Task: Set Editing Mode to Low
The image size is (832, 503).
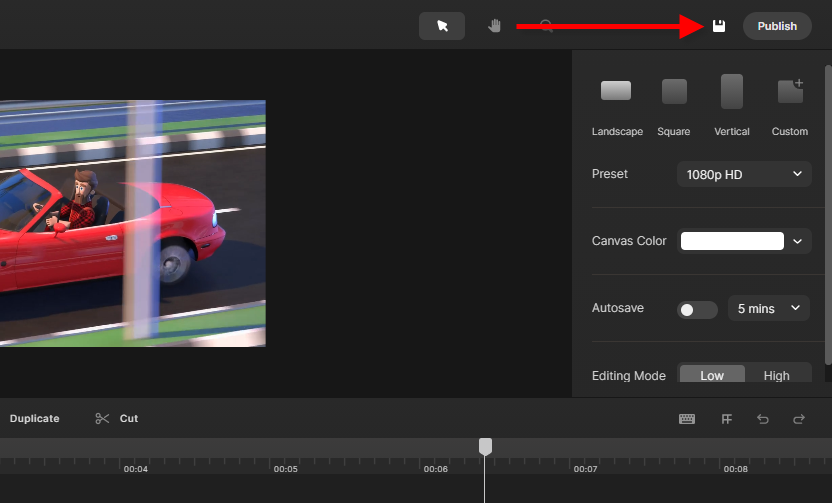Action: tap(712, 376)
